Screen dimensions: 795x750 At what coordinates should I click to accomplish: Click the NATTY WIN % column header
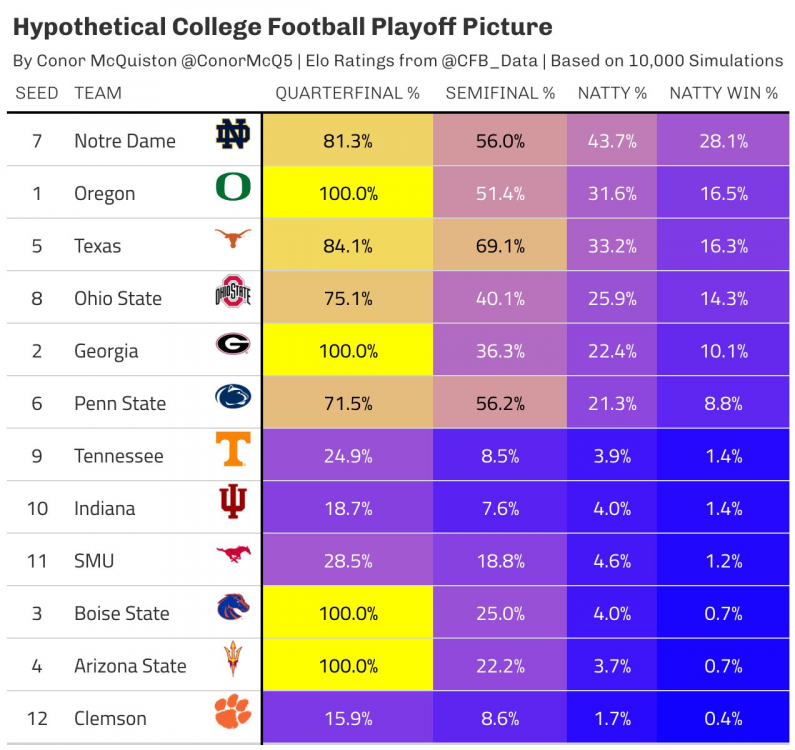(723, 93)
